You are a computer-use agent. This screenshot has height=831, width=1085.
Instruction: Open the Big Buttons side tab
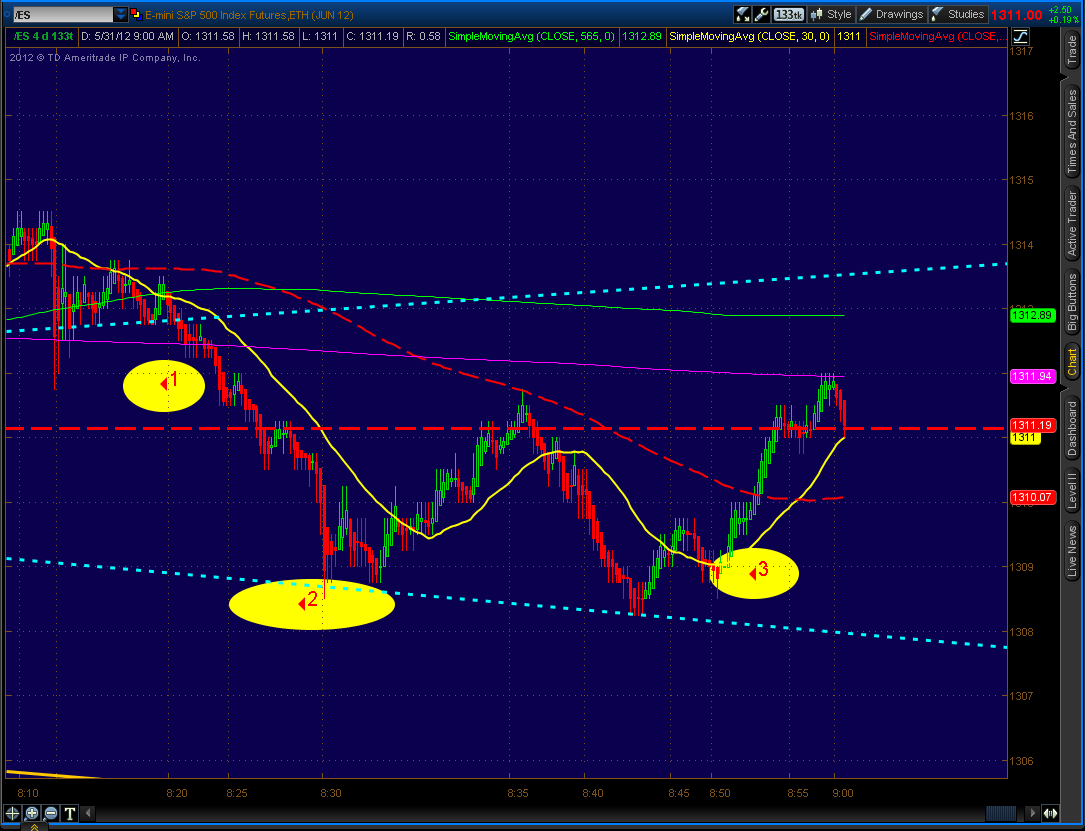[1072, 304]
